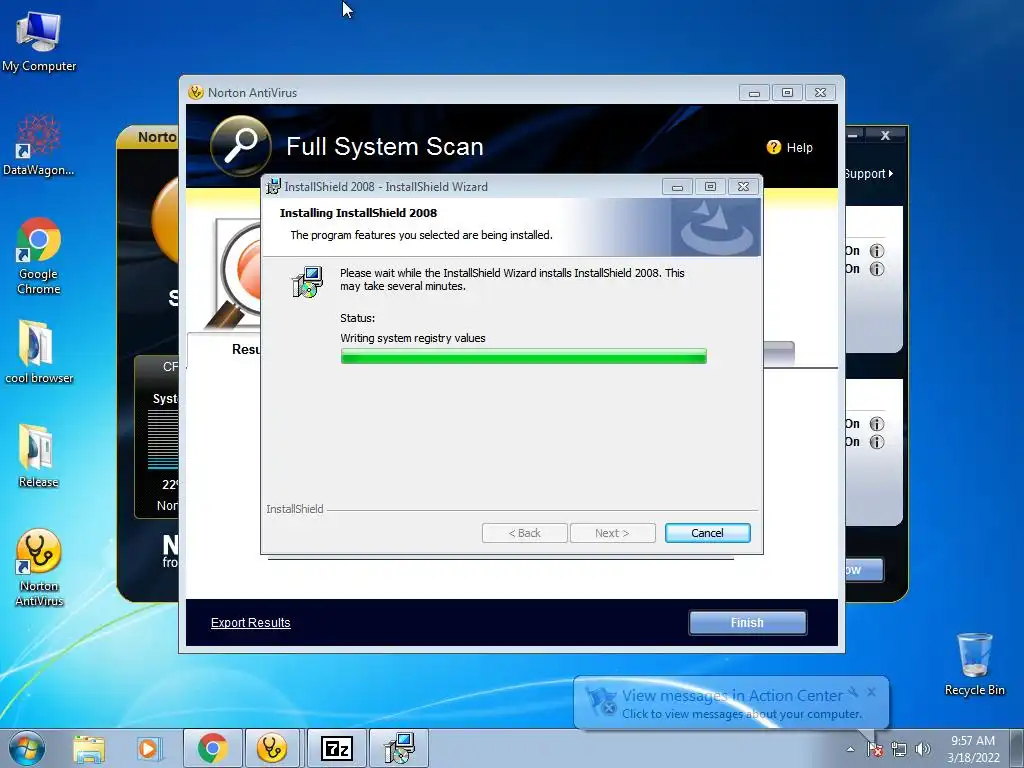Open 7-Zip from the taskbar

(x=337, y=748)
